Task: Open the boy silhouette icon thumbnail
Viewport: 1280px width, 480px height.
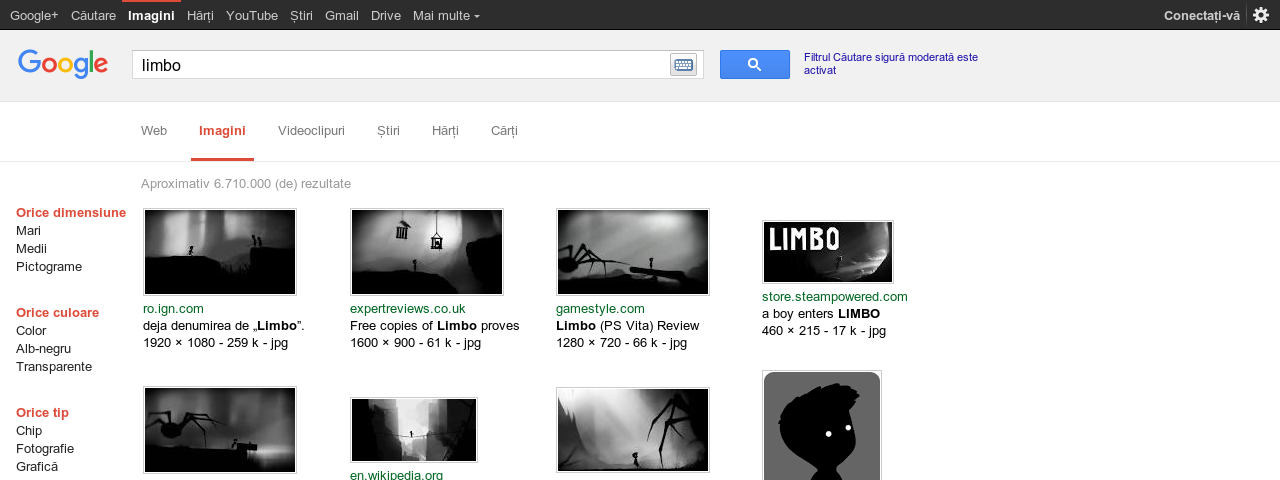Action: click(822, 426)
